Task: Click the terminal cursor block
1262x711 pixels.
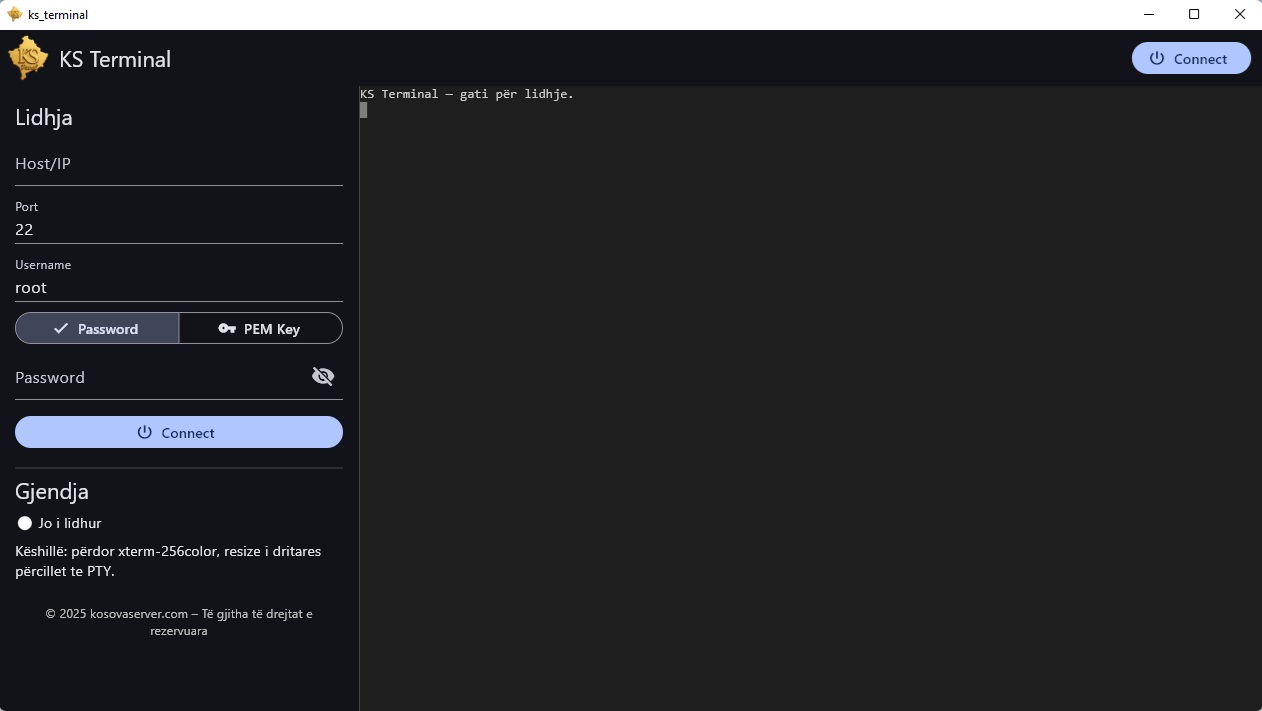Action: [x=364, y=110]
